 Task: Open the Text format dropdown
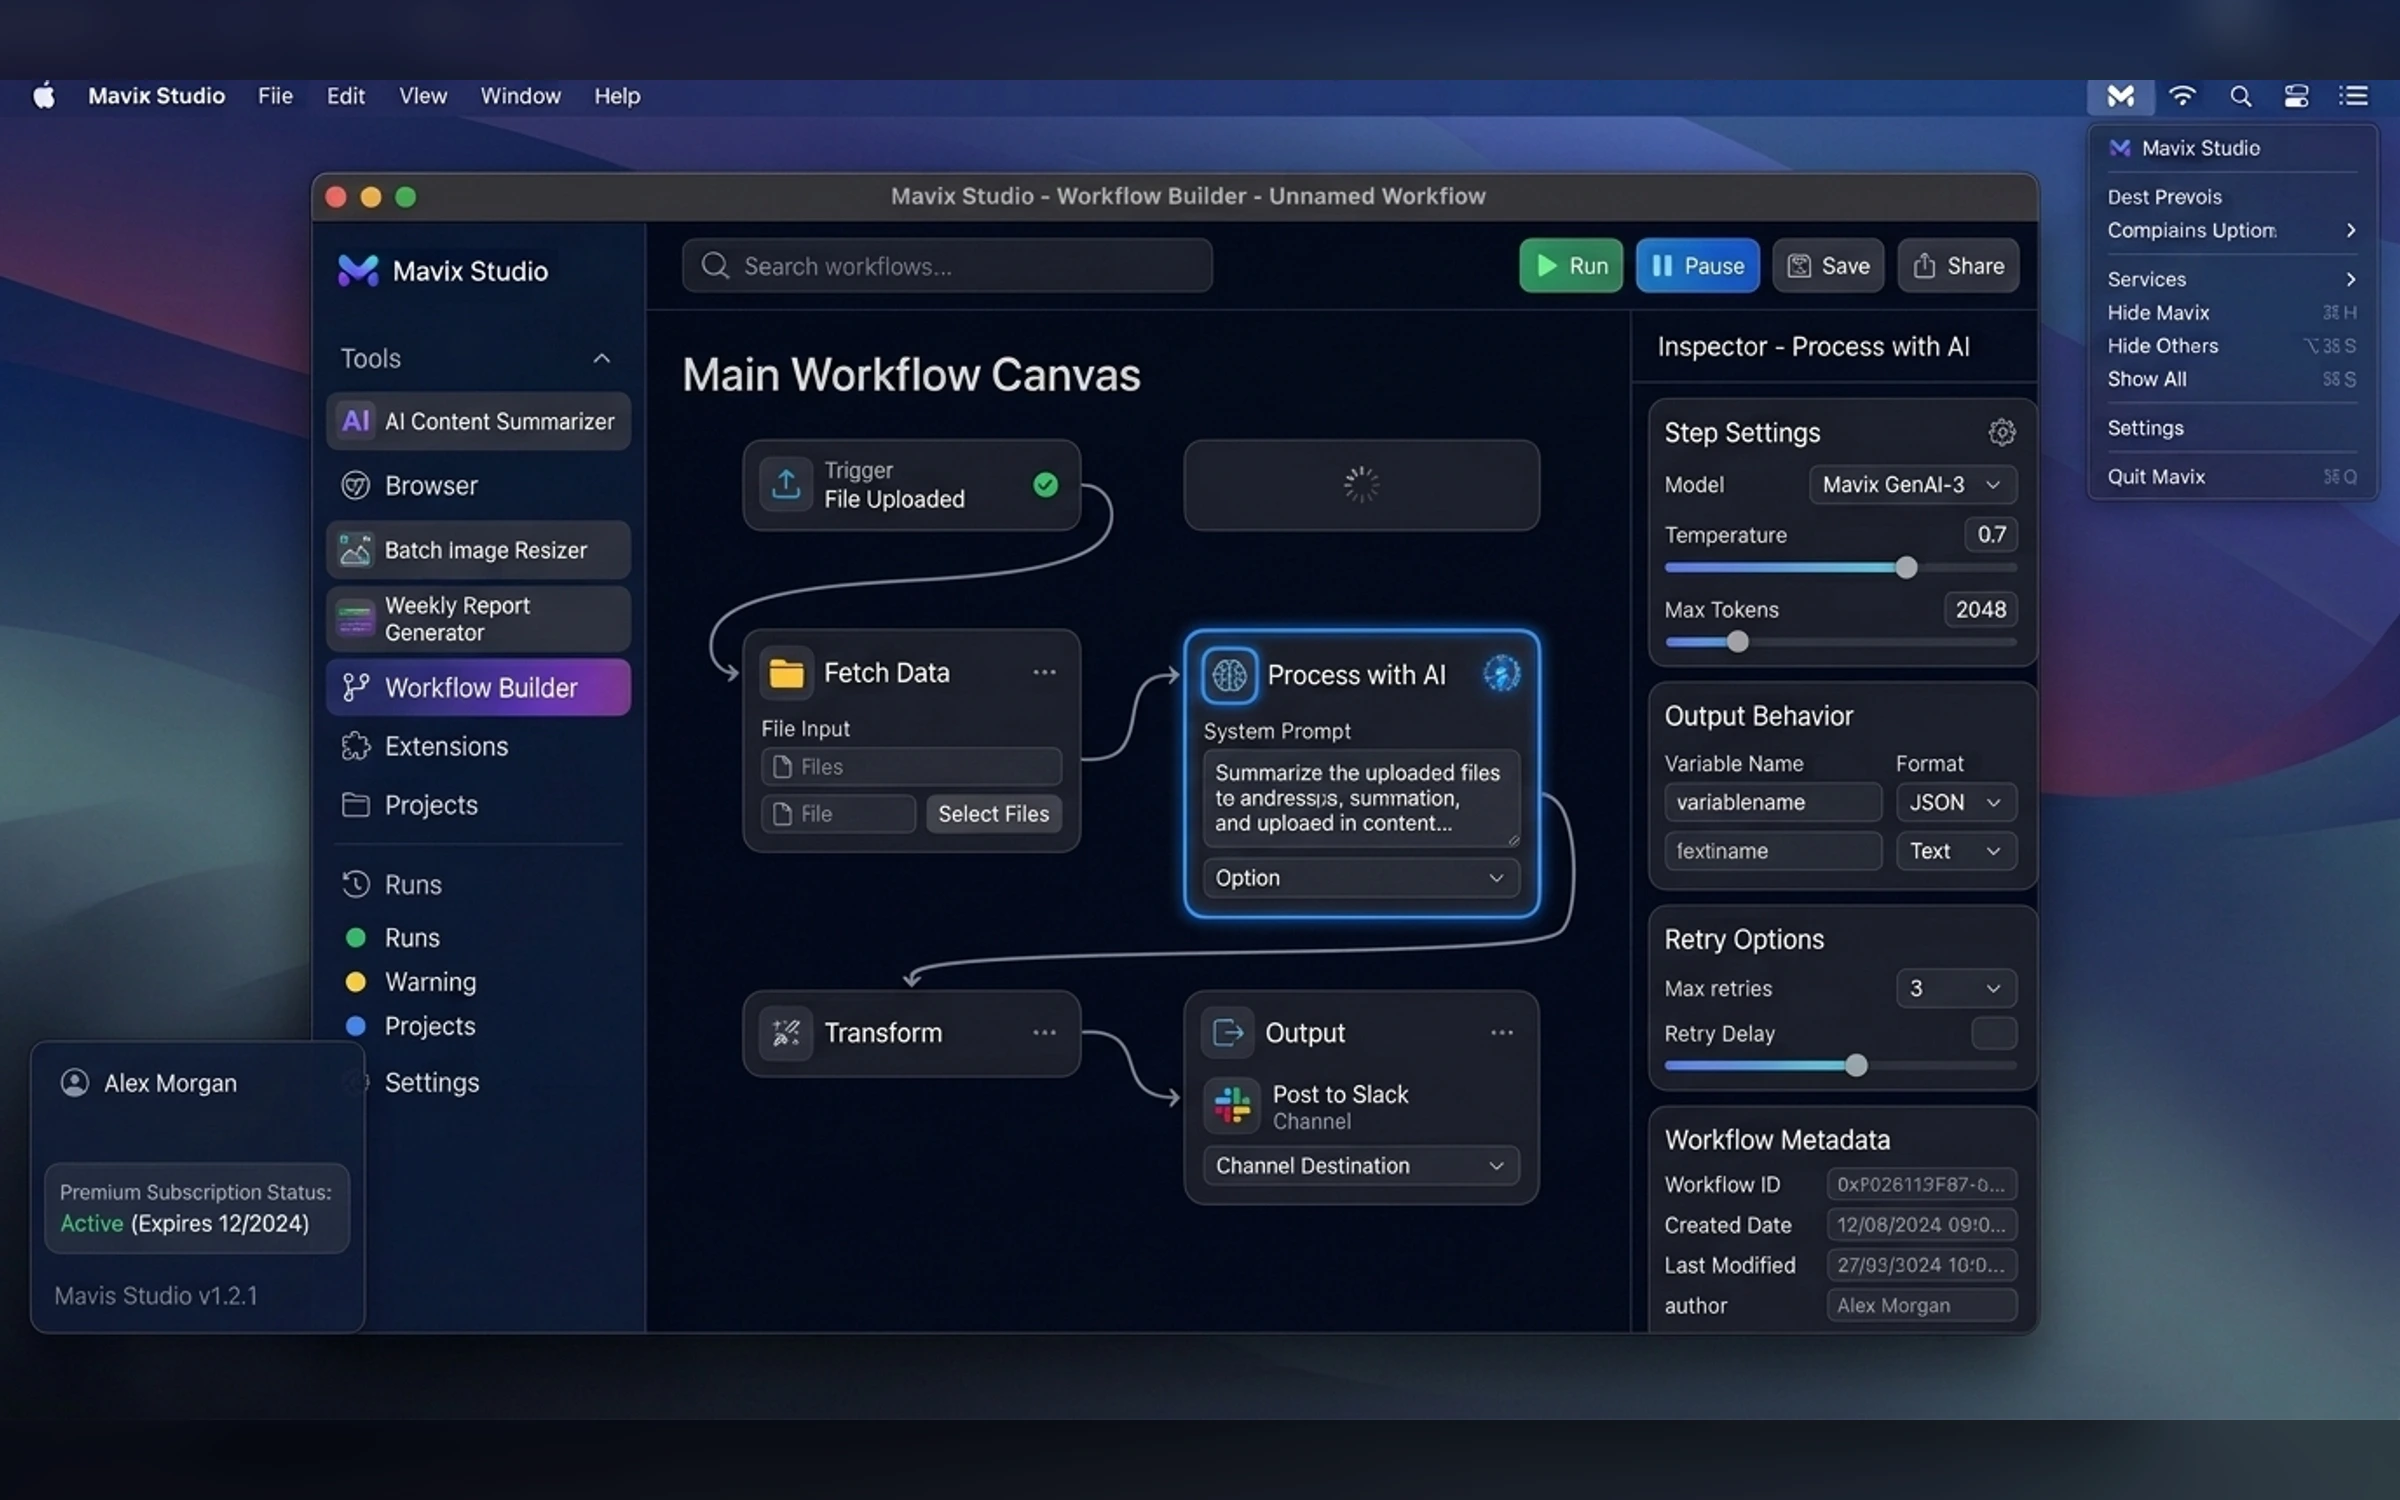click(1955, 851)
